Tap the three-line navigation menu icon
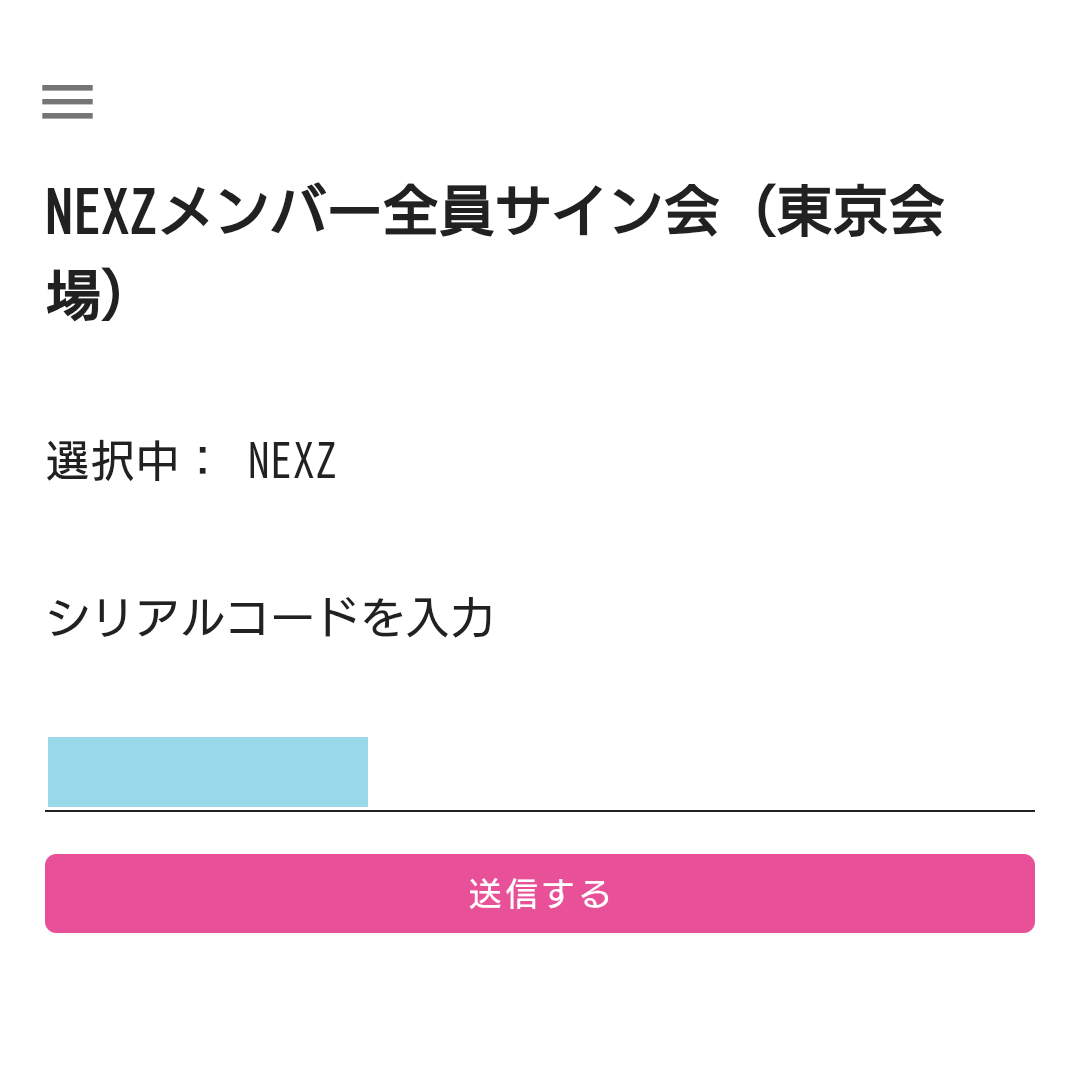 tap(67, 102)
